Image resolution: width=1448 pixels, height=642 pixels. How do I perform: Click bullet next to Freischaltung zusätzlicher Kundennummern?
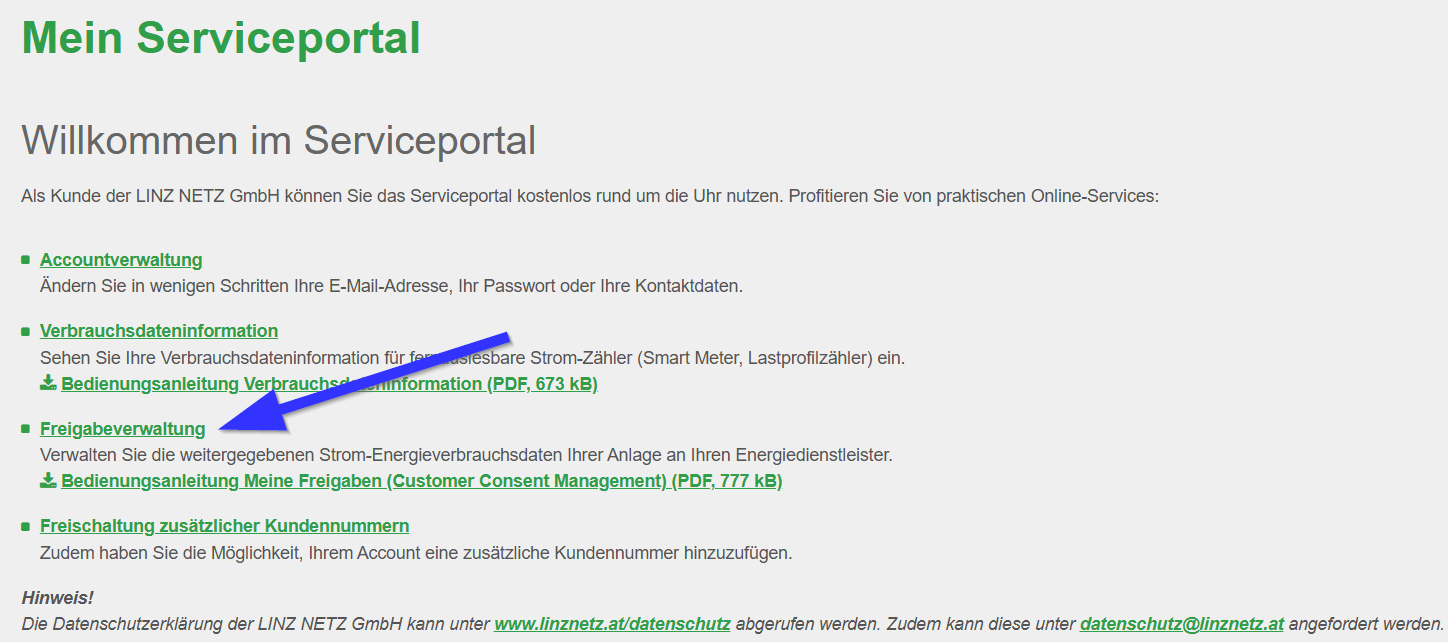pyautogui.click(x=26, y=526)
